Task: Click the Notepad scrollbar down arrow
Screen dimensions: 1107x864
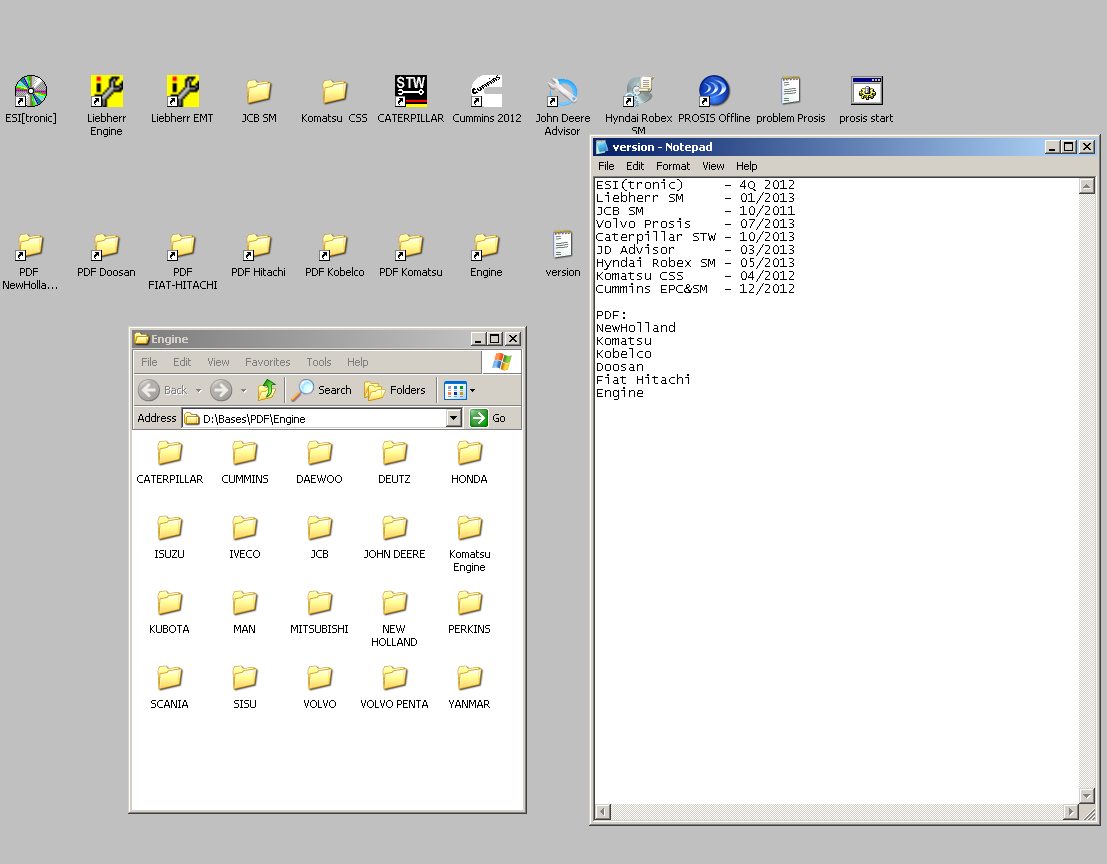Action: tap(1087, 796)
